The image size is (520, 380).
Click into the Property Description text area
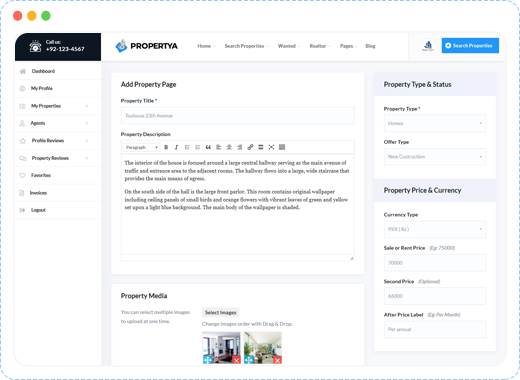tap(238, 205)
